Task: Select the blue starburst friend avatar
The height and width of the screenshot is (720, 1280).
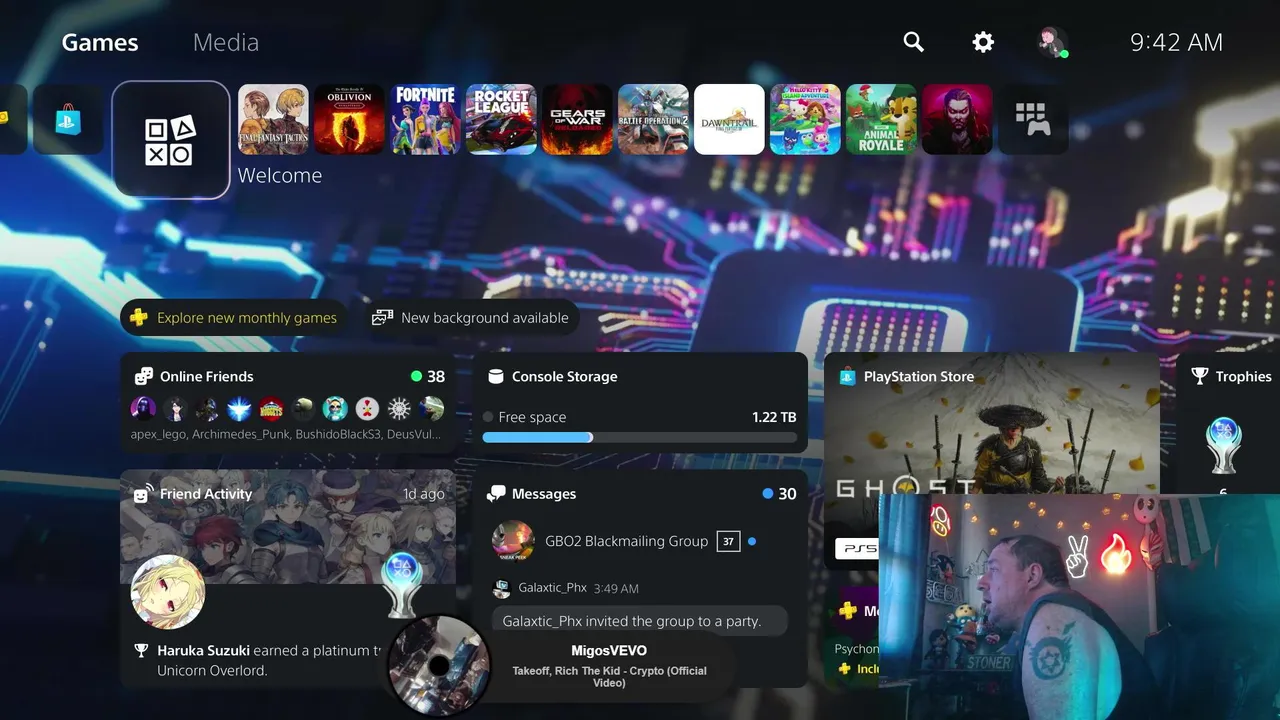Action: 239,408
